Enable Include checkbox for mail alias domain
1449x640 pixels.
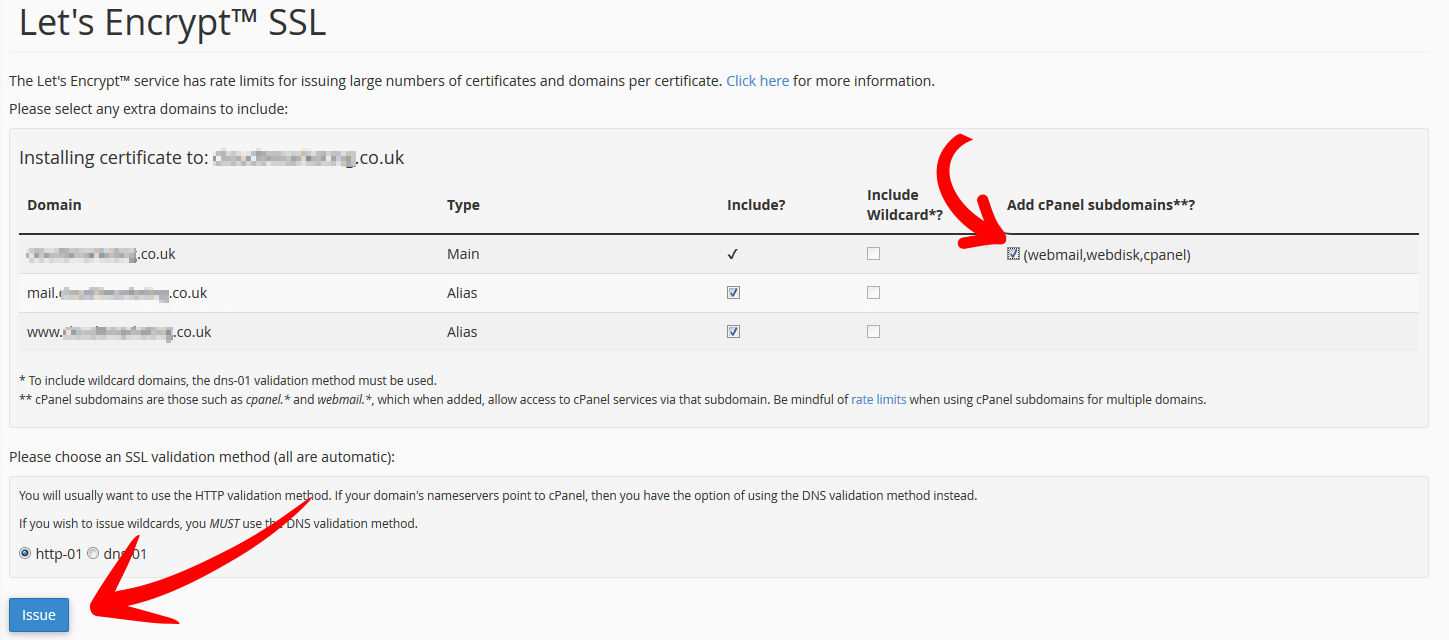(733, 292)
